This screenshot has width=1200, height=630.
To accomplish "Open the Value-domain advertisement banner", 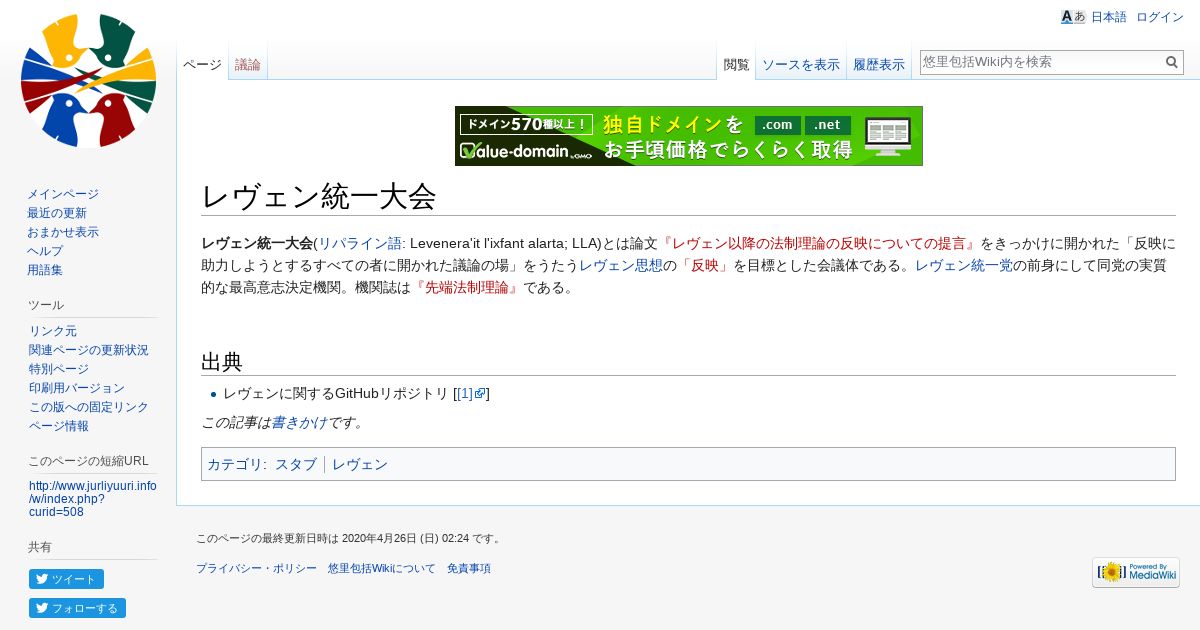I will [689, 136].
